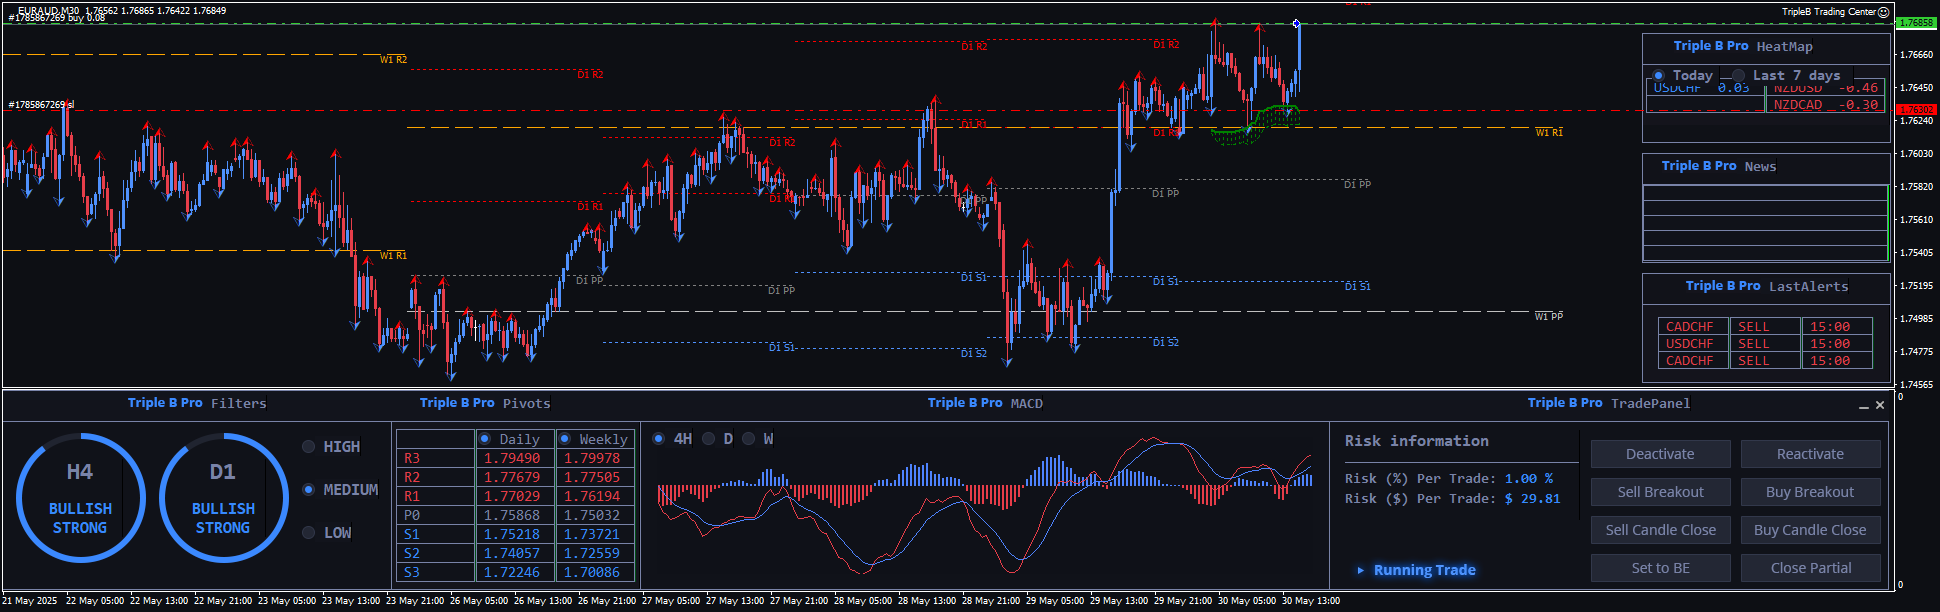Click the Buy Candle Close button
This screenshot has height=612, width=1940.
coord(1810,530)
